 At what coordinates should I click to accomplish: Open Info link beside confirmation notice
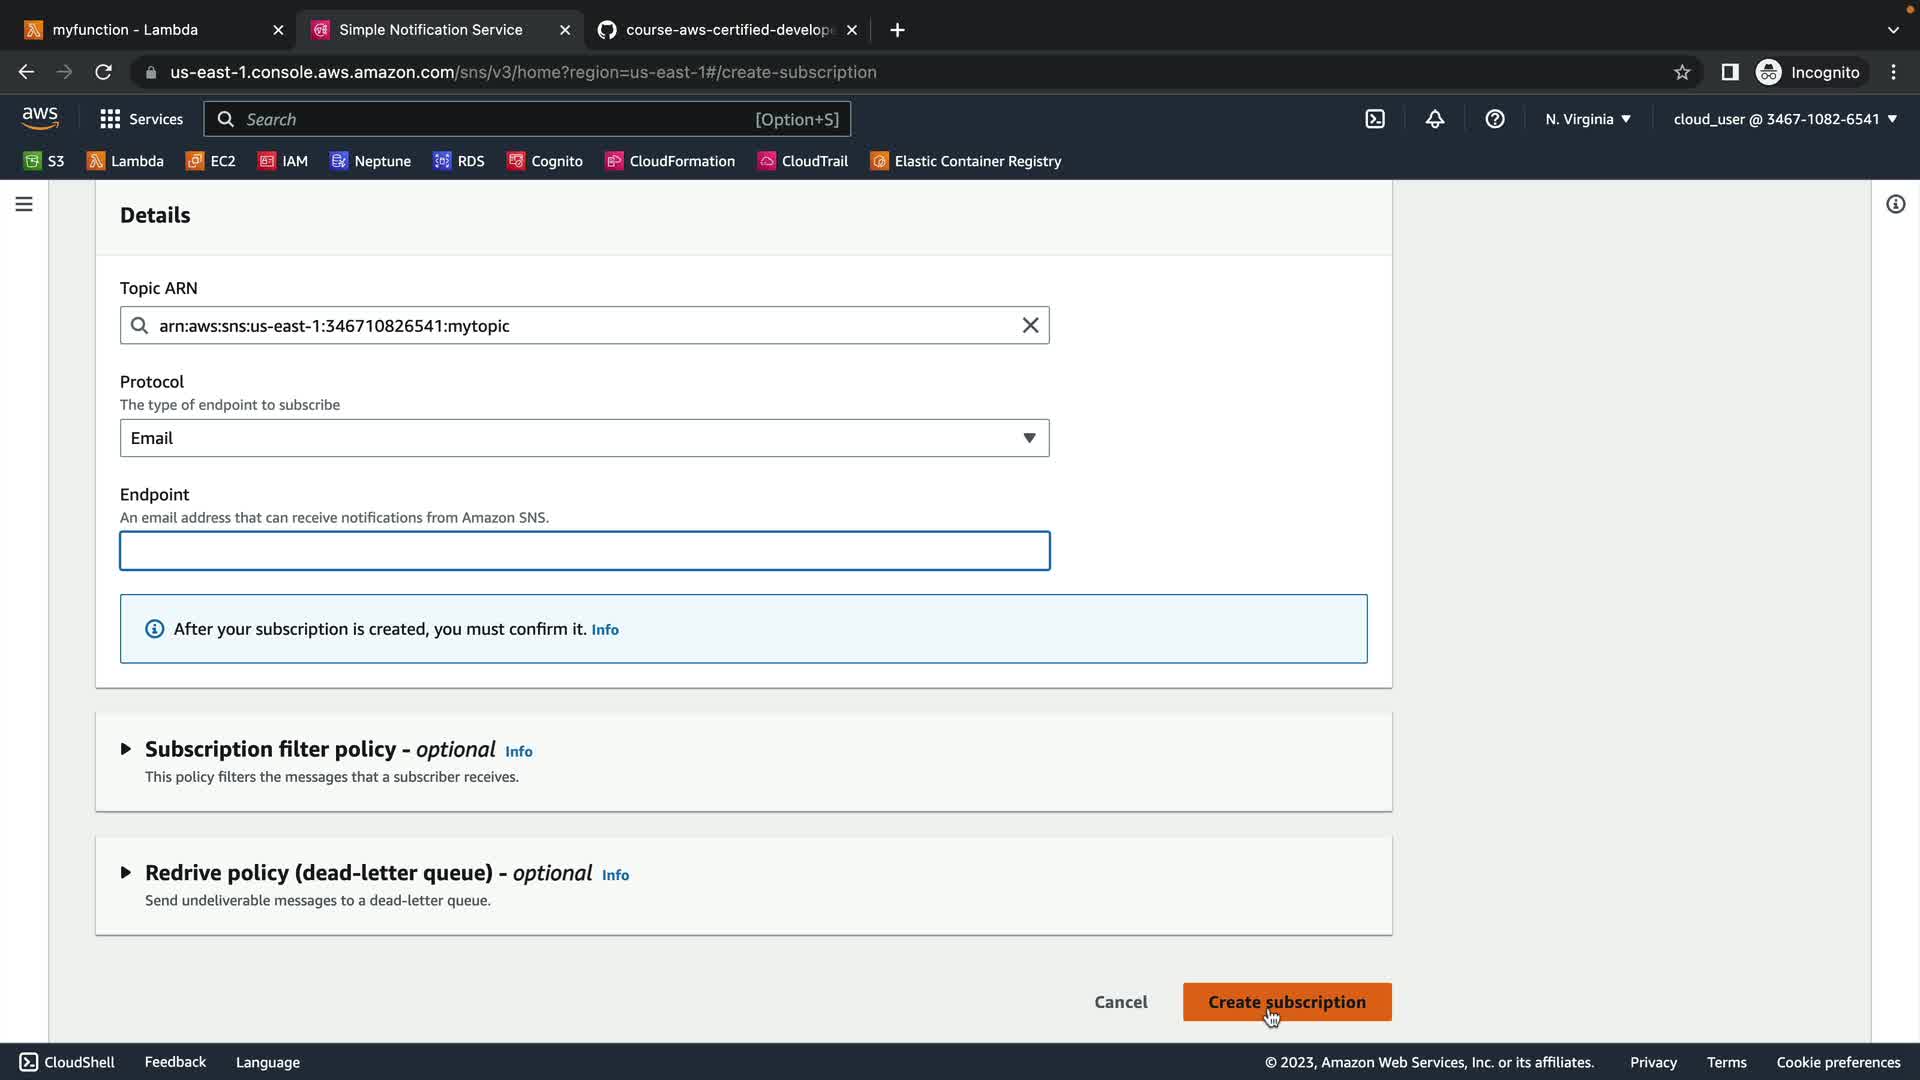(605, 630)
